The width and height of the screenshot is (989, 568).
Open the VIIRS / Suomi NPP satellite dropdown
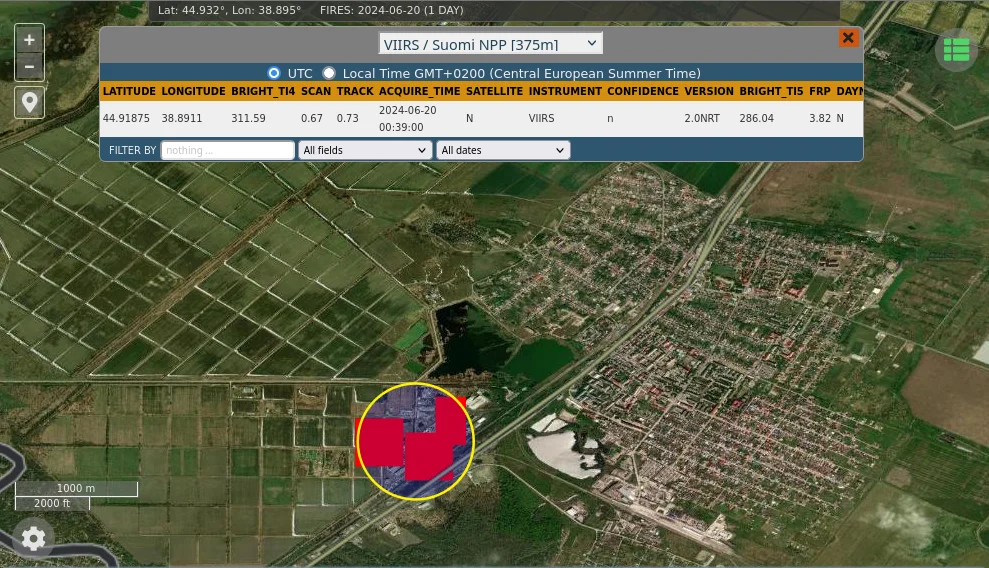click(490, 44)
